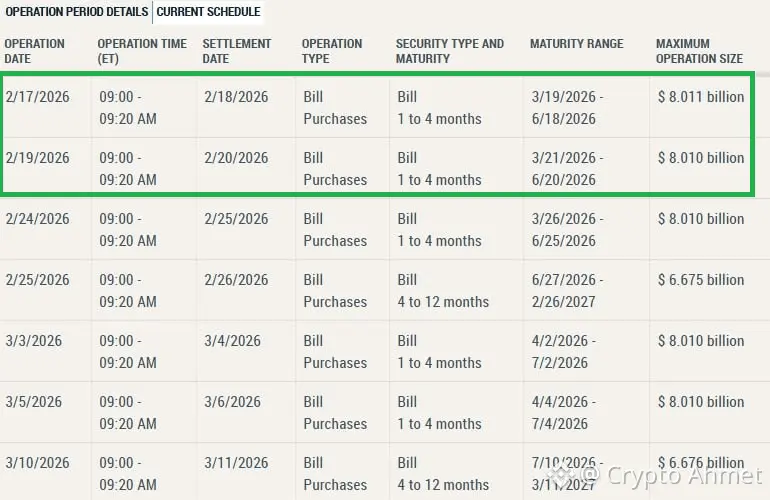770x500 pixels.
Task: Select maturity range 3/26/2026 - 6/25/2026
Action: 566,230
